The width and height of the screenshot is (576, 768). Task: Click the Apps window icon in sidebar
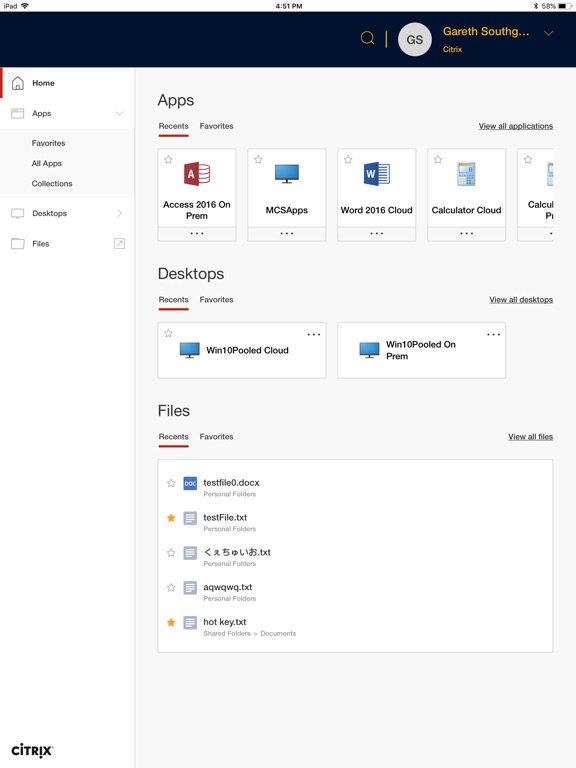[18, 113]
